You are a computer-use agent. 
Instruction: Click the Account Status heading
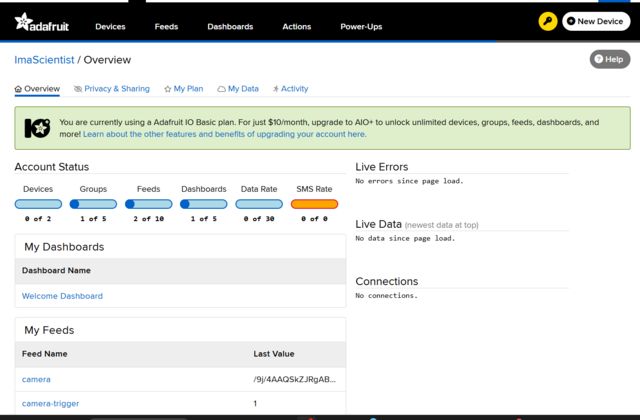pos(52,167)
